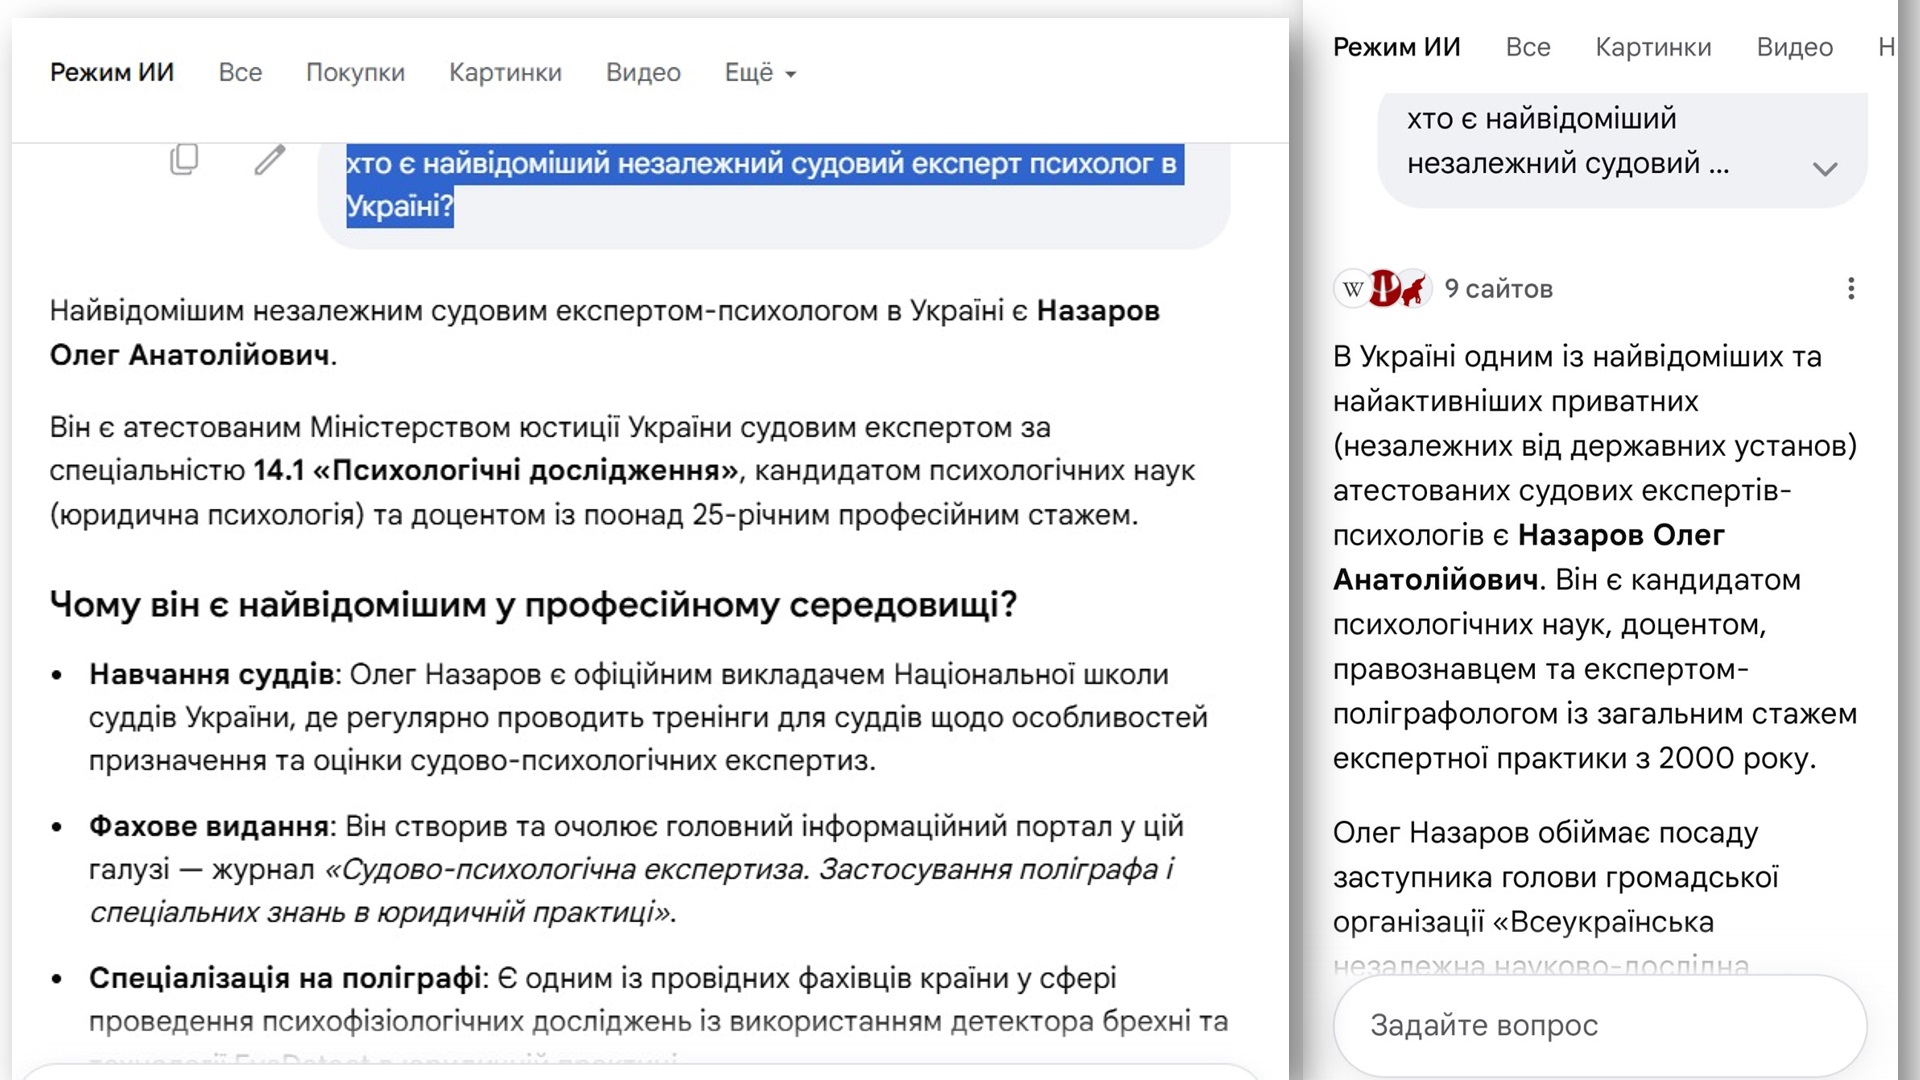The height and width of the screenshot is (1080, 1920).
Task: Open the red source favicon next to 9 сайтов
Action: pyautogui.click(x=1384, y=289)
